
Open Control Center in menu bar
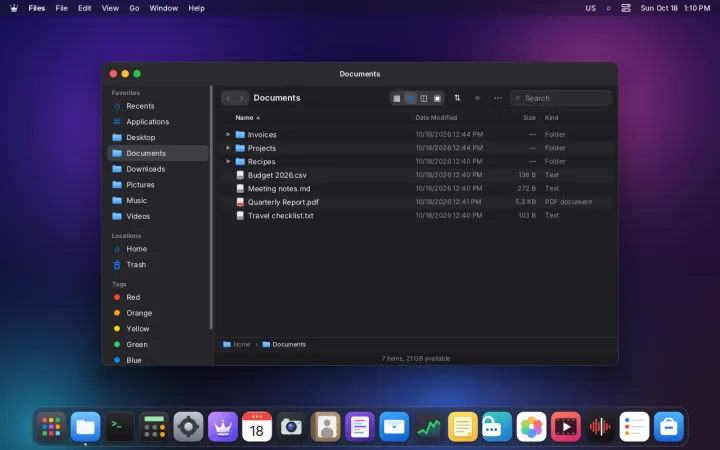coord(626,8)
